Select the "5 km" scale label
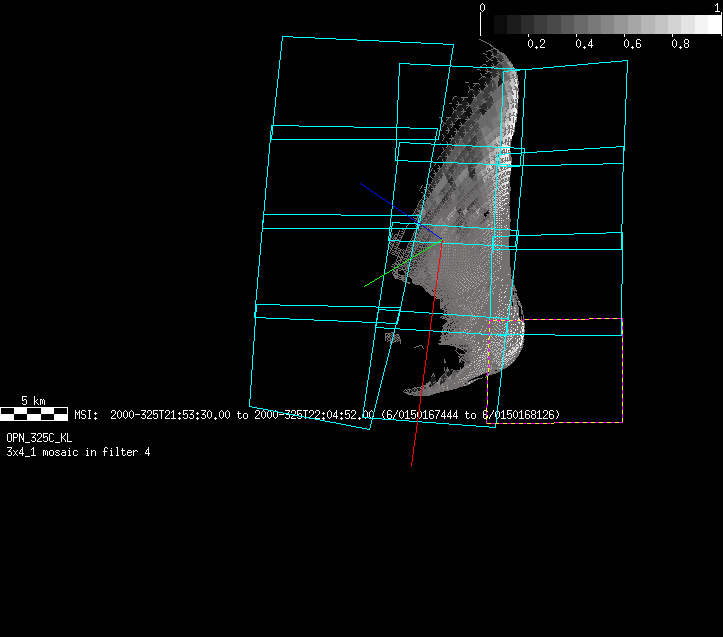This screenshot has height=637, width=723. 33,401
